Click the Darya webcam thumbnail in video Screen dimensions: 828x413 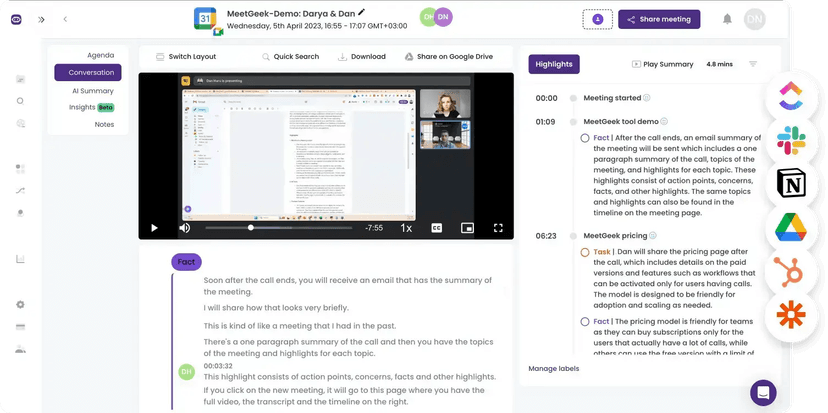(x=445, y=103)
